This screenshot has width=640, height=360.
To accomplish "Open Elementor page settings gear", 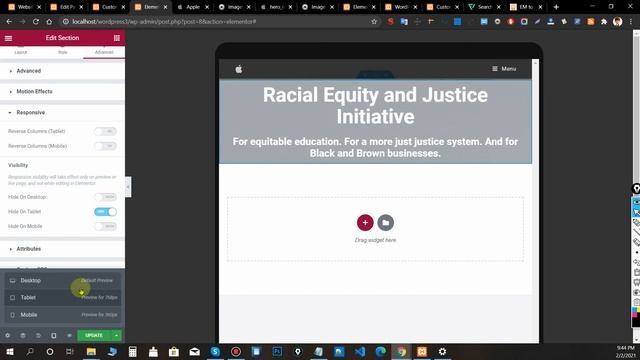I will [7, 336].
